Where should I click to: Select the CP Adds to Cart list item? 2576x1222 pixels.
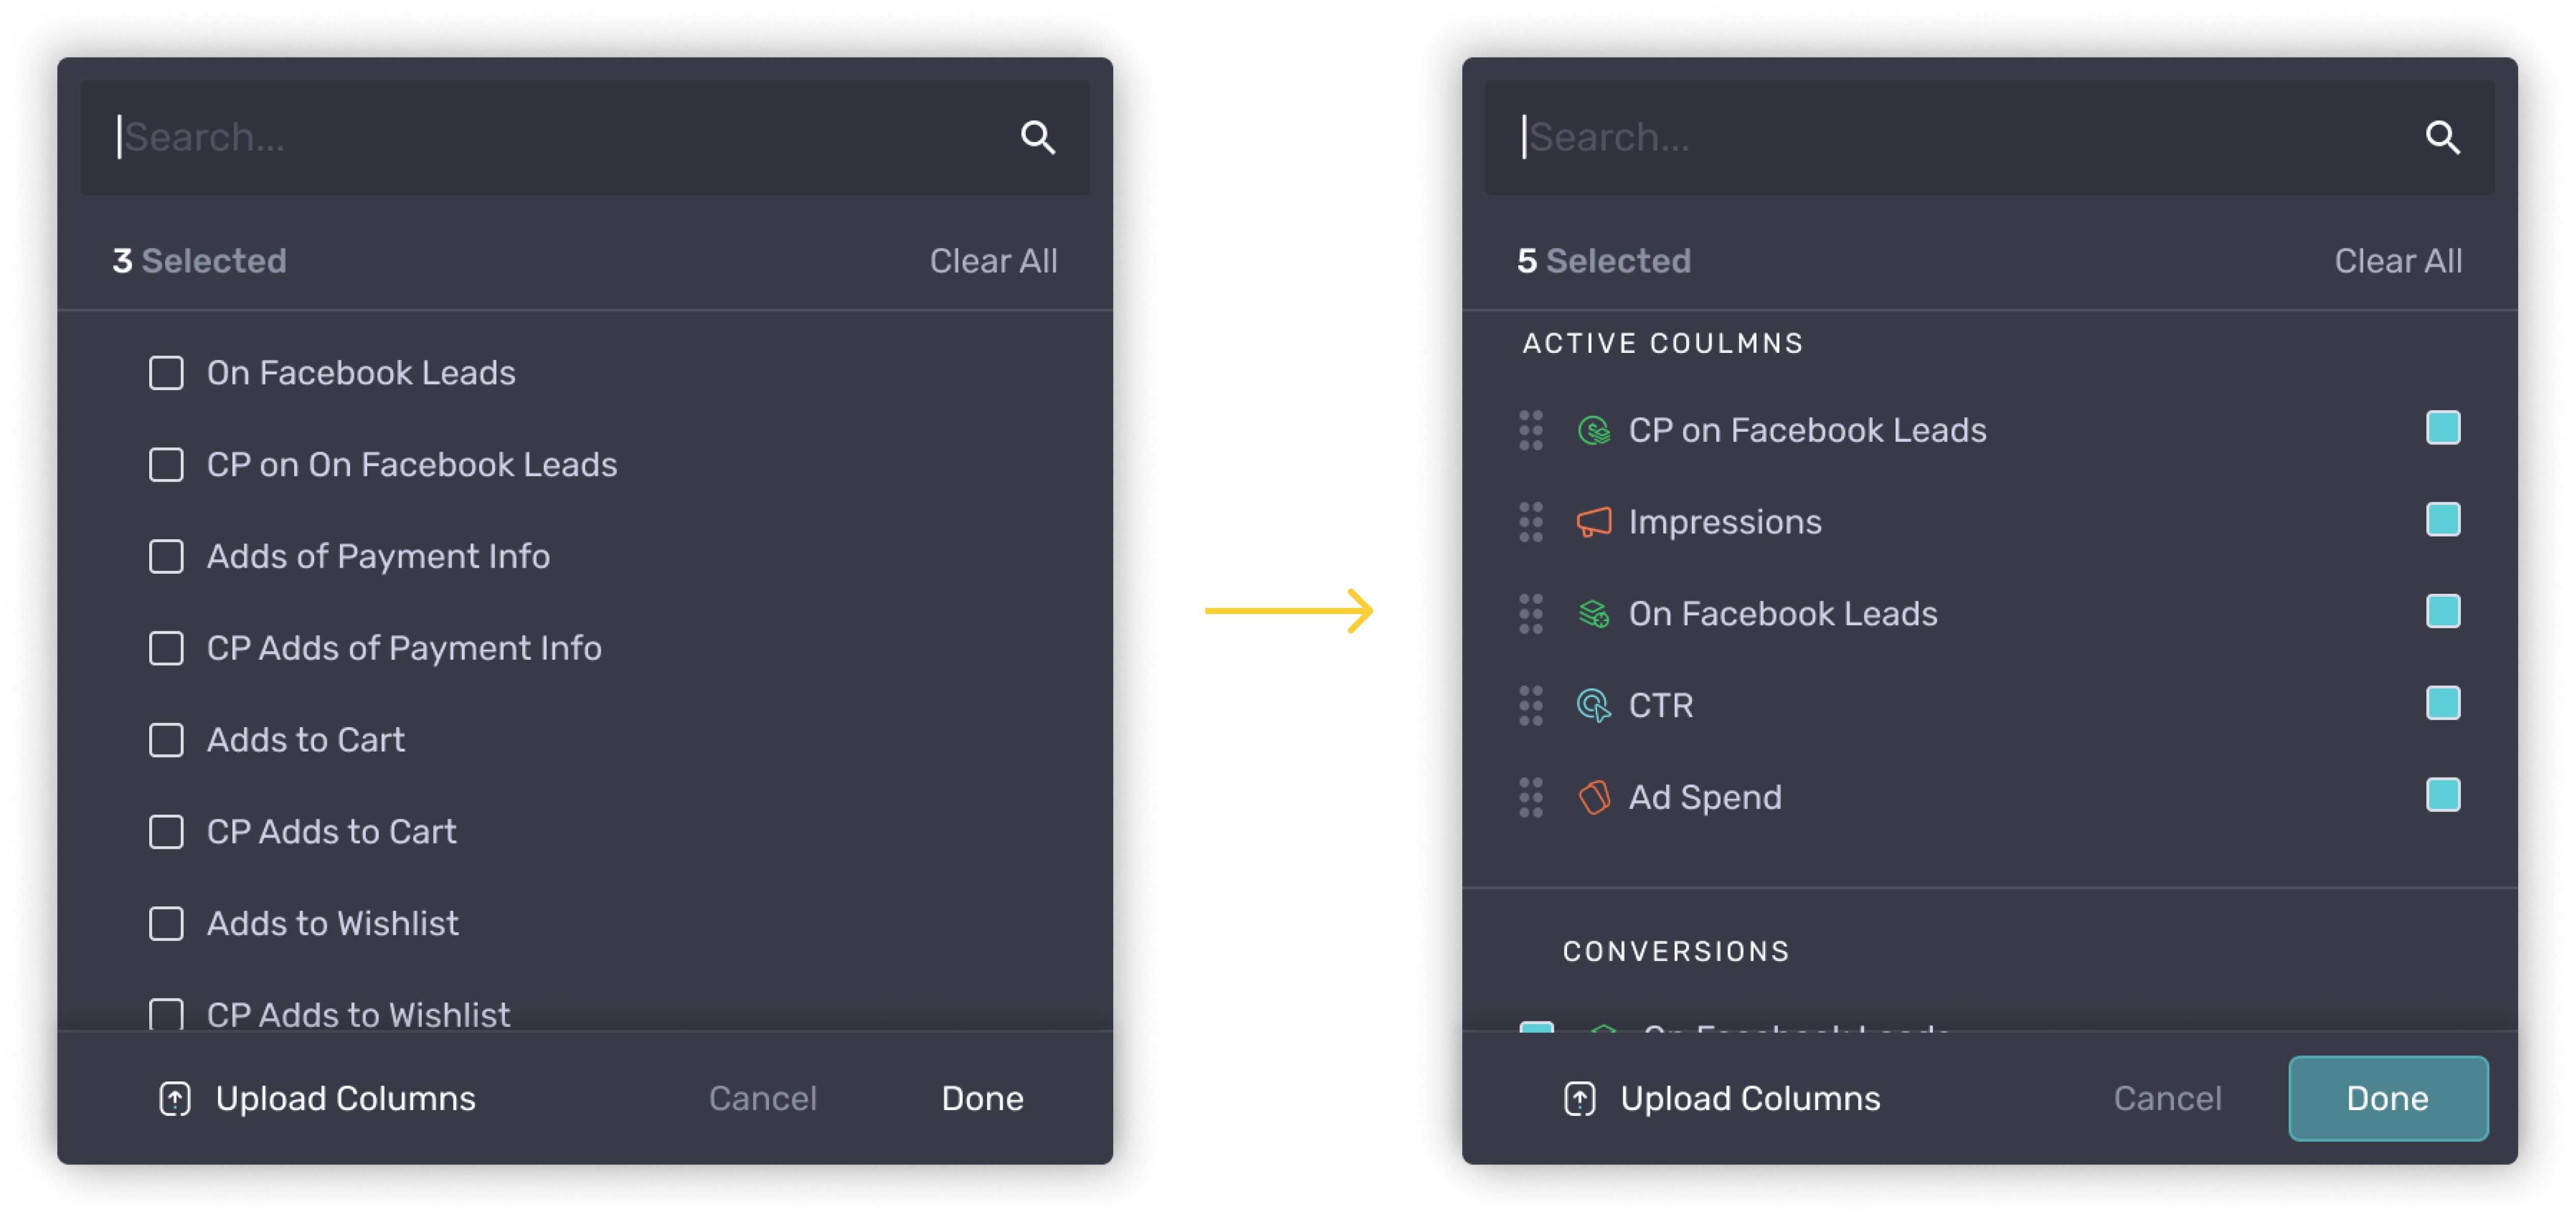click(331, 832)
